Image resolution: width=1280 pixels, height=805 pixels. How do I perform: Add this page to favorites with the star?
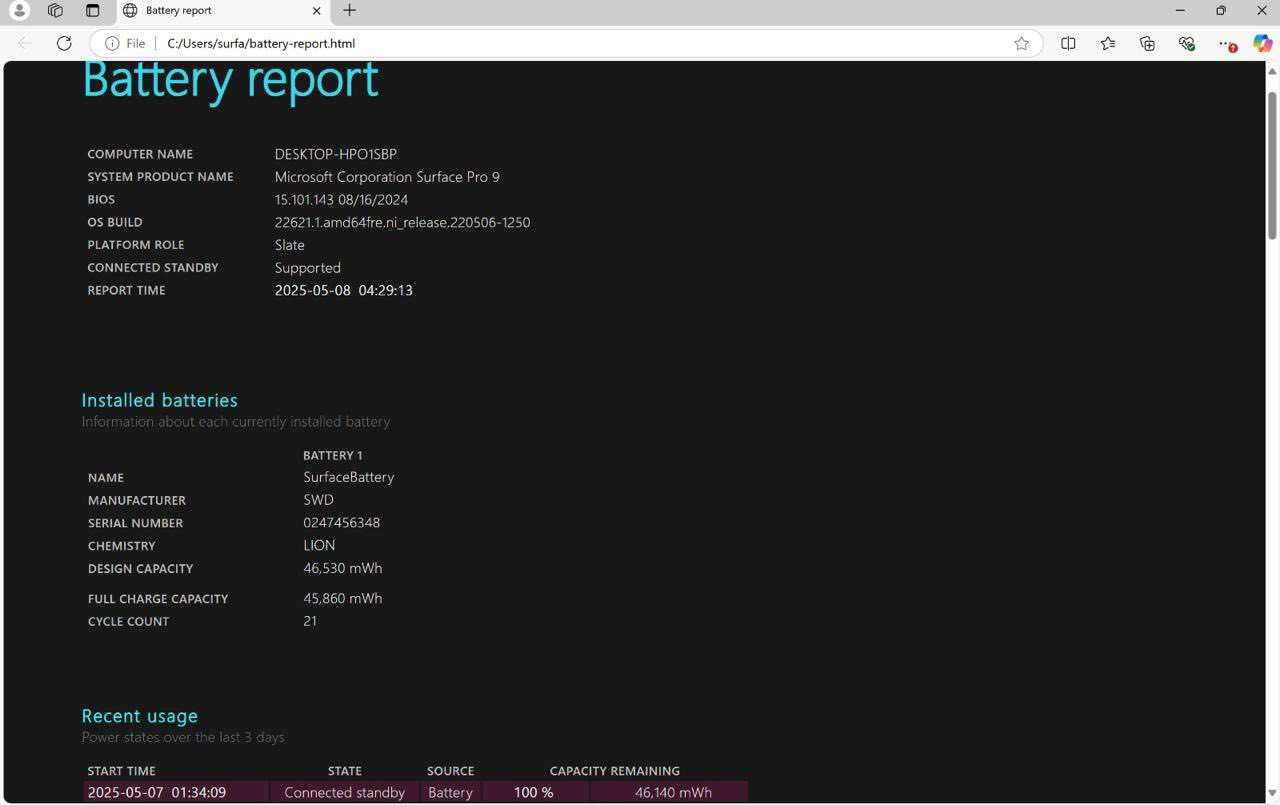click(1021, 43)
